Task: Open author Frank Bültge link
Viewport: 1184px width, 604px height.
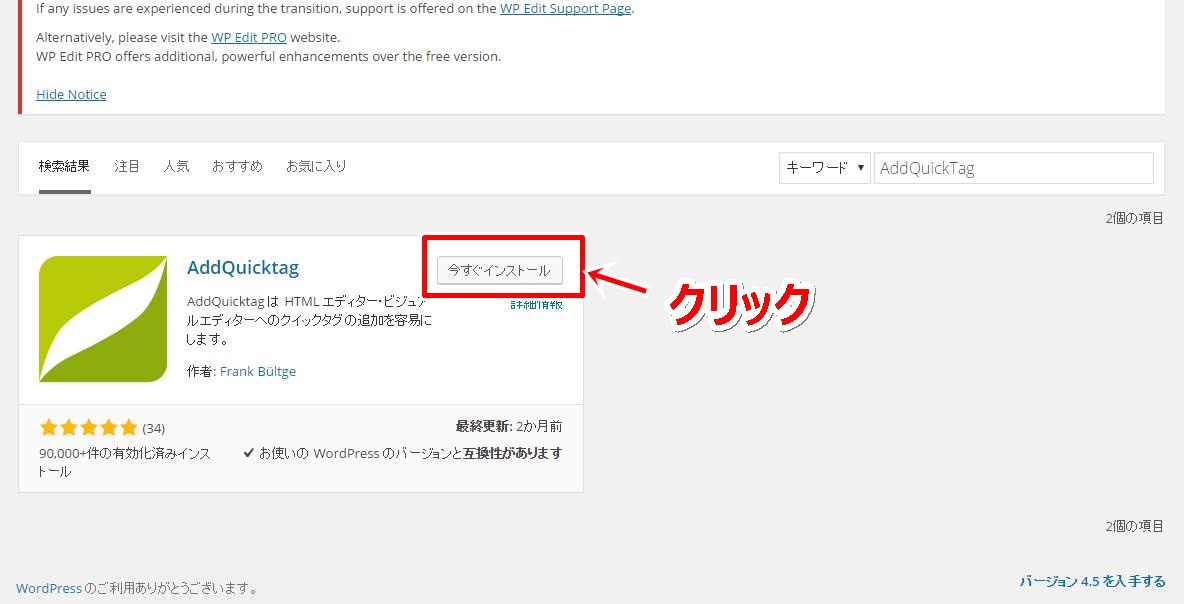Action: click(257, 371)
